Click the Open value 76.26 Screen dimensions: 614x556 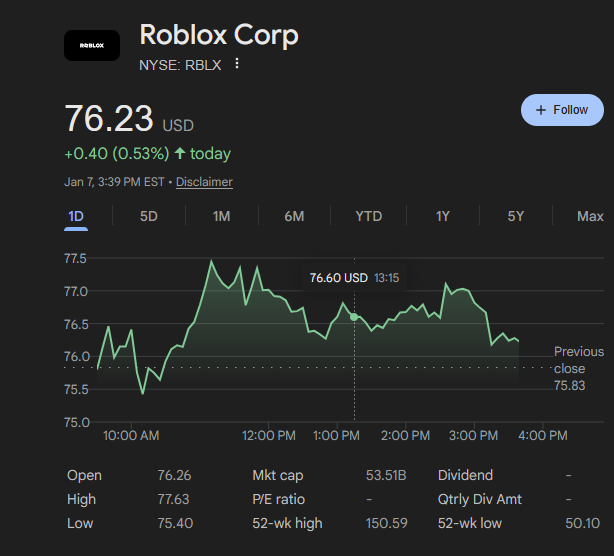[x=174, y=475]
